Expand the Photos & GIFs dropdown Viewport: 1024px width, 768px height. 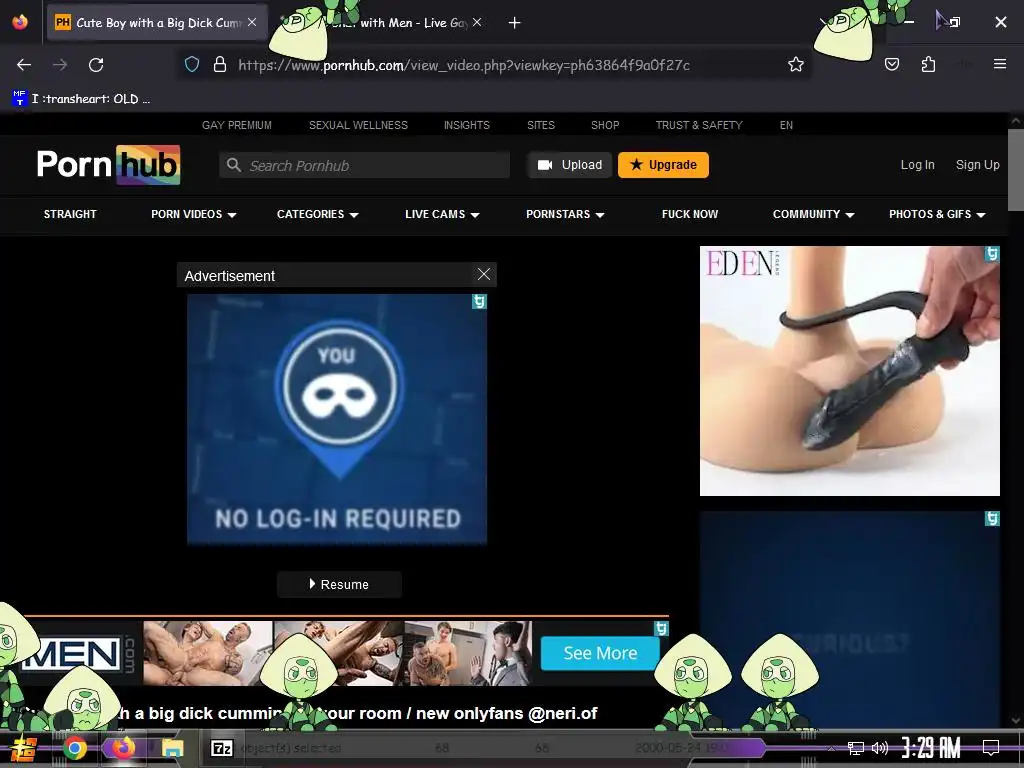pyautogui.click(x=937, y=214)
